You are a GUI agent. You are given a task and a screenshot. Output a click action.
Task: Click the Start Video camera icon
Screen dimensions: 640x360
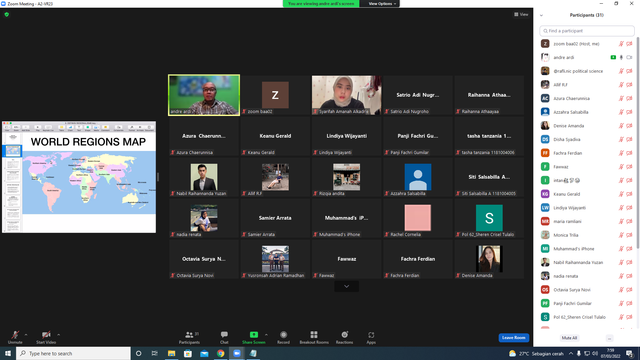(46, 335)
